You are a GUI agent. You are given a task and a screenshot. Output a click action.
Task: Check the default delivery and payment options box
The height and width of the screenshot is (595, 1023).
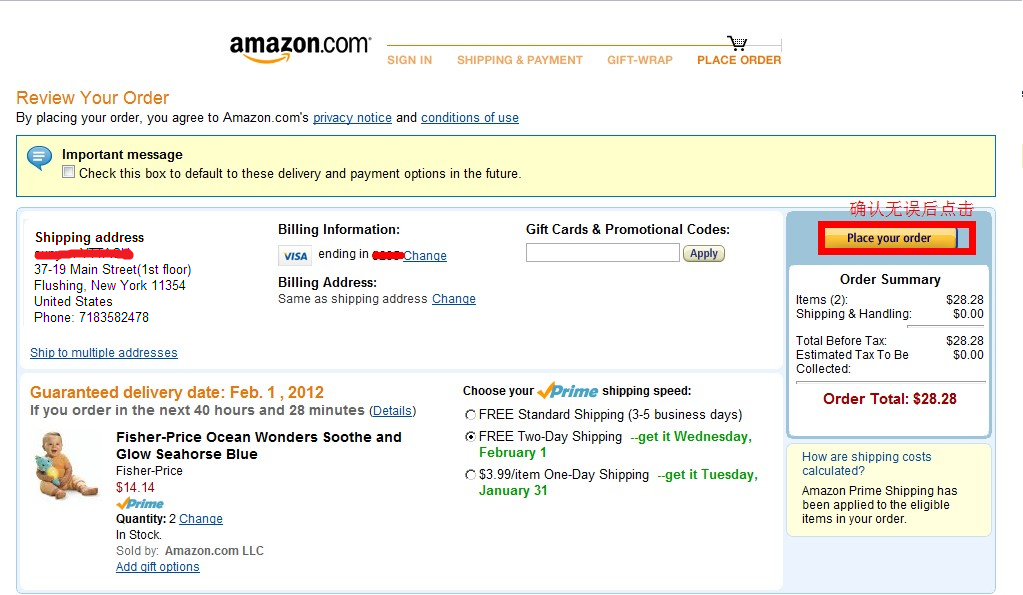[69, 172]
